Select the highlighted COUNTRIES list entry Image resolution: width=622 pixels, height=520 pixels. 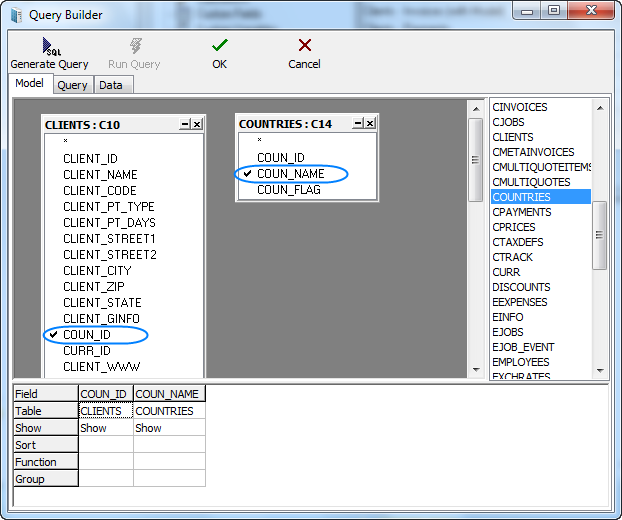point(541,197)
